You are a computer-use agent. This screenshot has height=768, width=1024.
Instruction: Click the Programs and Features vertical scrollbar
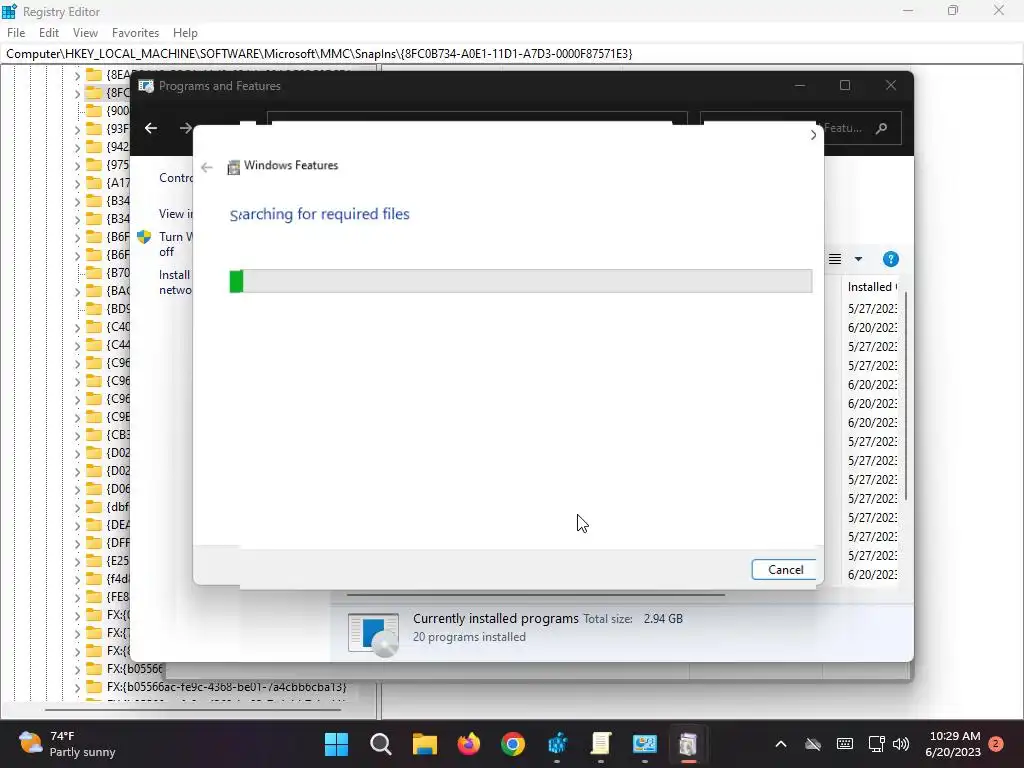[x=906, y=396]
